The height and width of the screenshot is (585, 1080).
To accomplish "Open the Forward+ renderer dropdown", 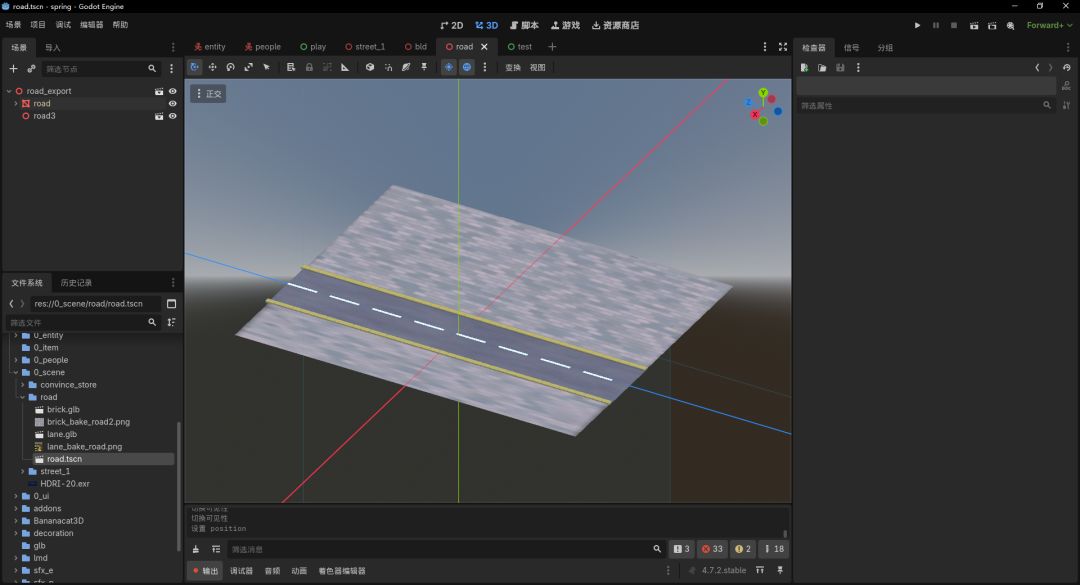I will tap(1050, 25).
